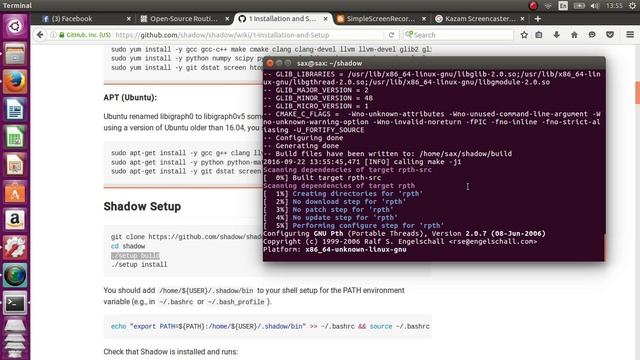The height and width of the screenshot is (360, 640).
Task: Open the battery indicator menu
Action: tap(579, 6)
